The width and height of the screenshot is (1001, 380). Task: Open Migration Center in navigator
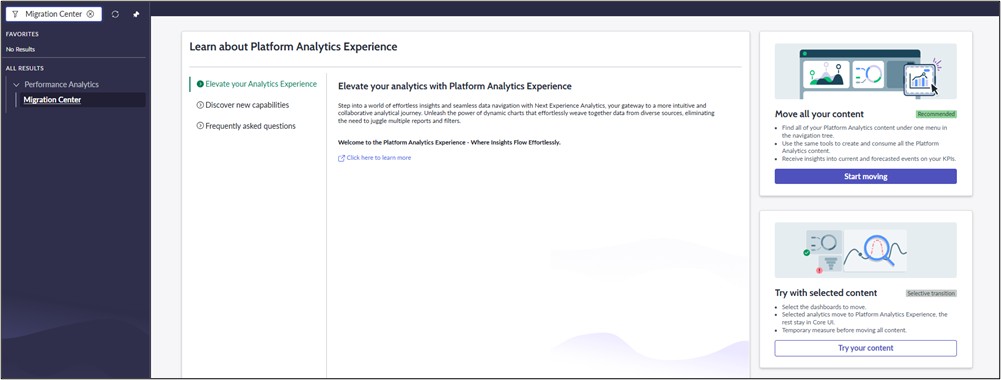[x=52, y=100]
